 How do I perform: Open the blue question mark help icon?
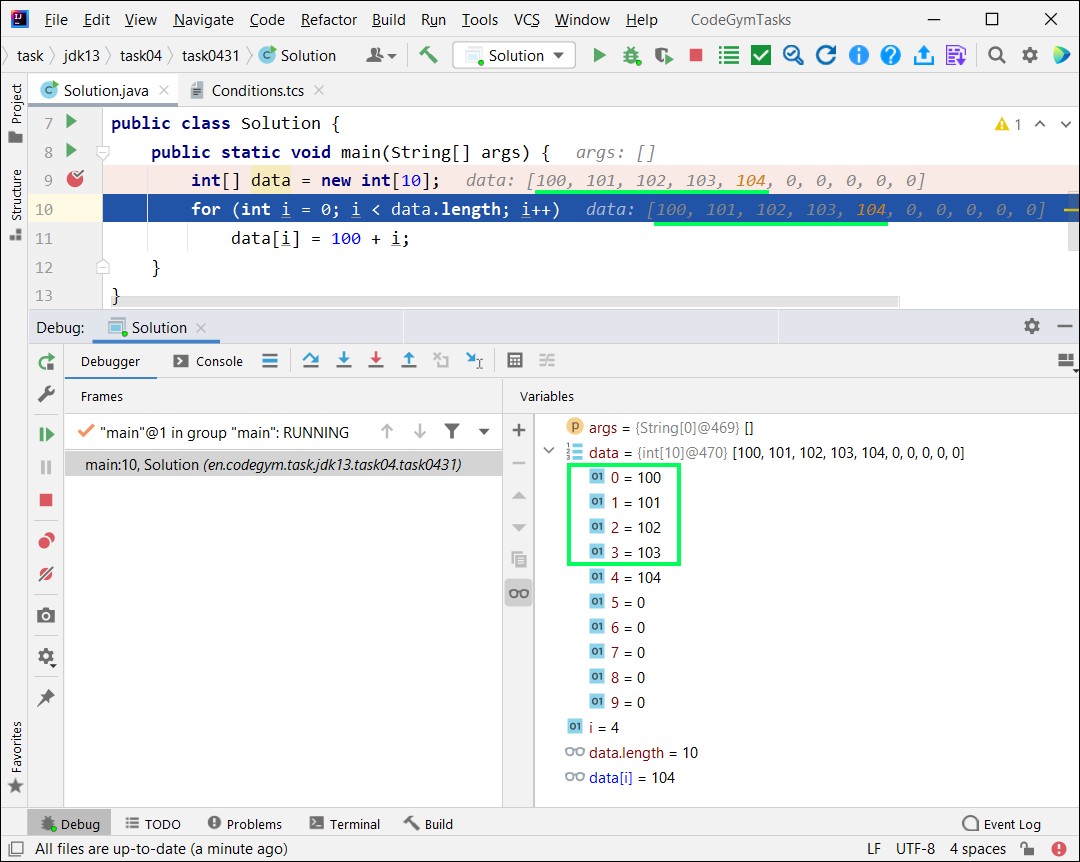(x=891, y=55)
